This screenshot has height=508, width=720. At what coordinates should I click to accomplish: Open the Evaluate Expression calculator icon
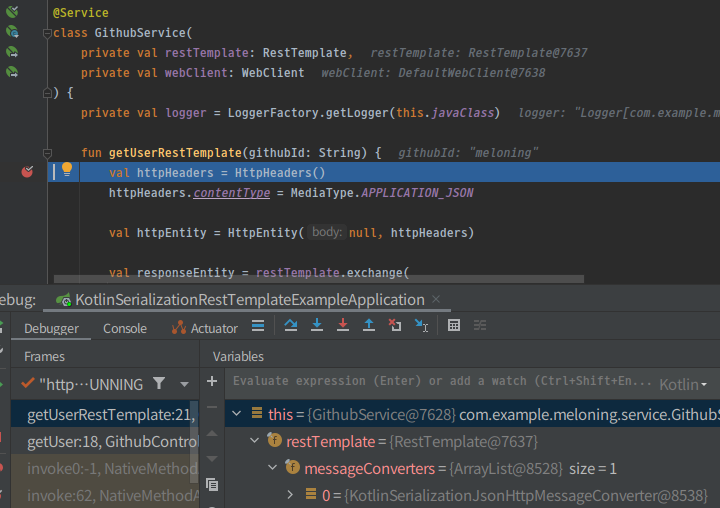pyautogui.click(x=454, y=326)
